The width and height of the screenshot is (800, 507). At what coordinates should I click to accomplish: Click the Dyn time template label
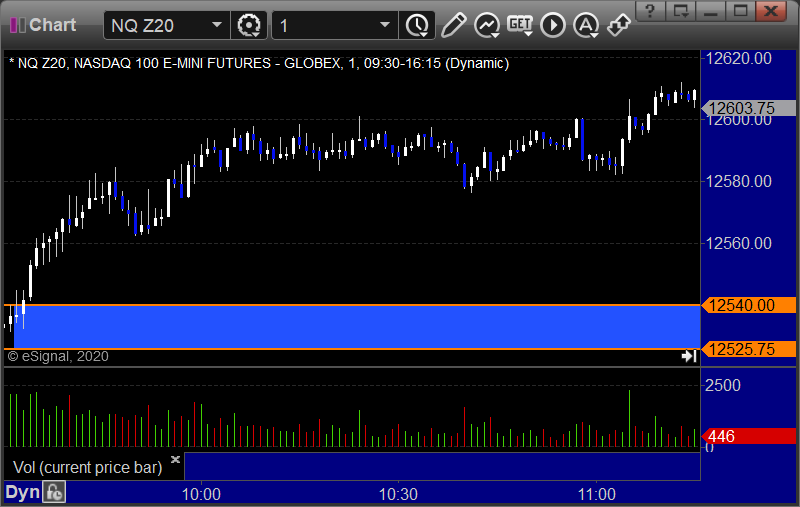click(x=22, y=492)
